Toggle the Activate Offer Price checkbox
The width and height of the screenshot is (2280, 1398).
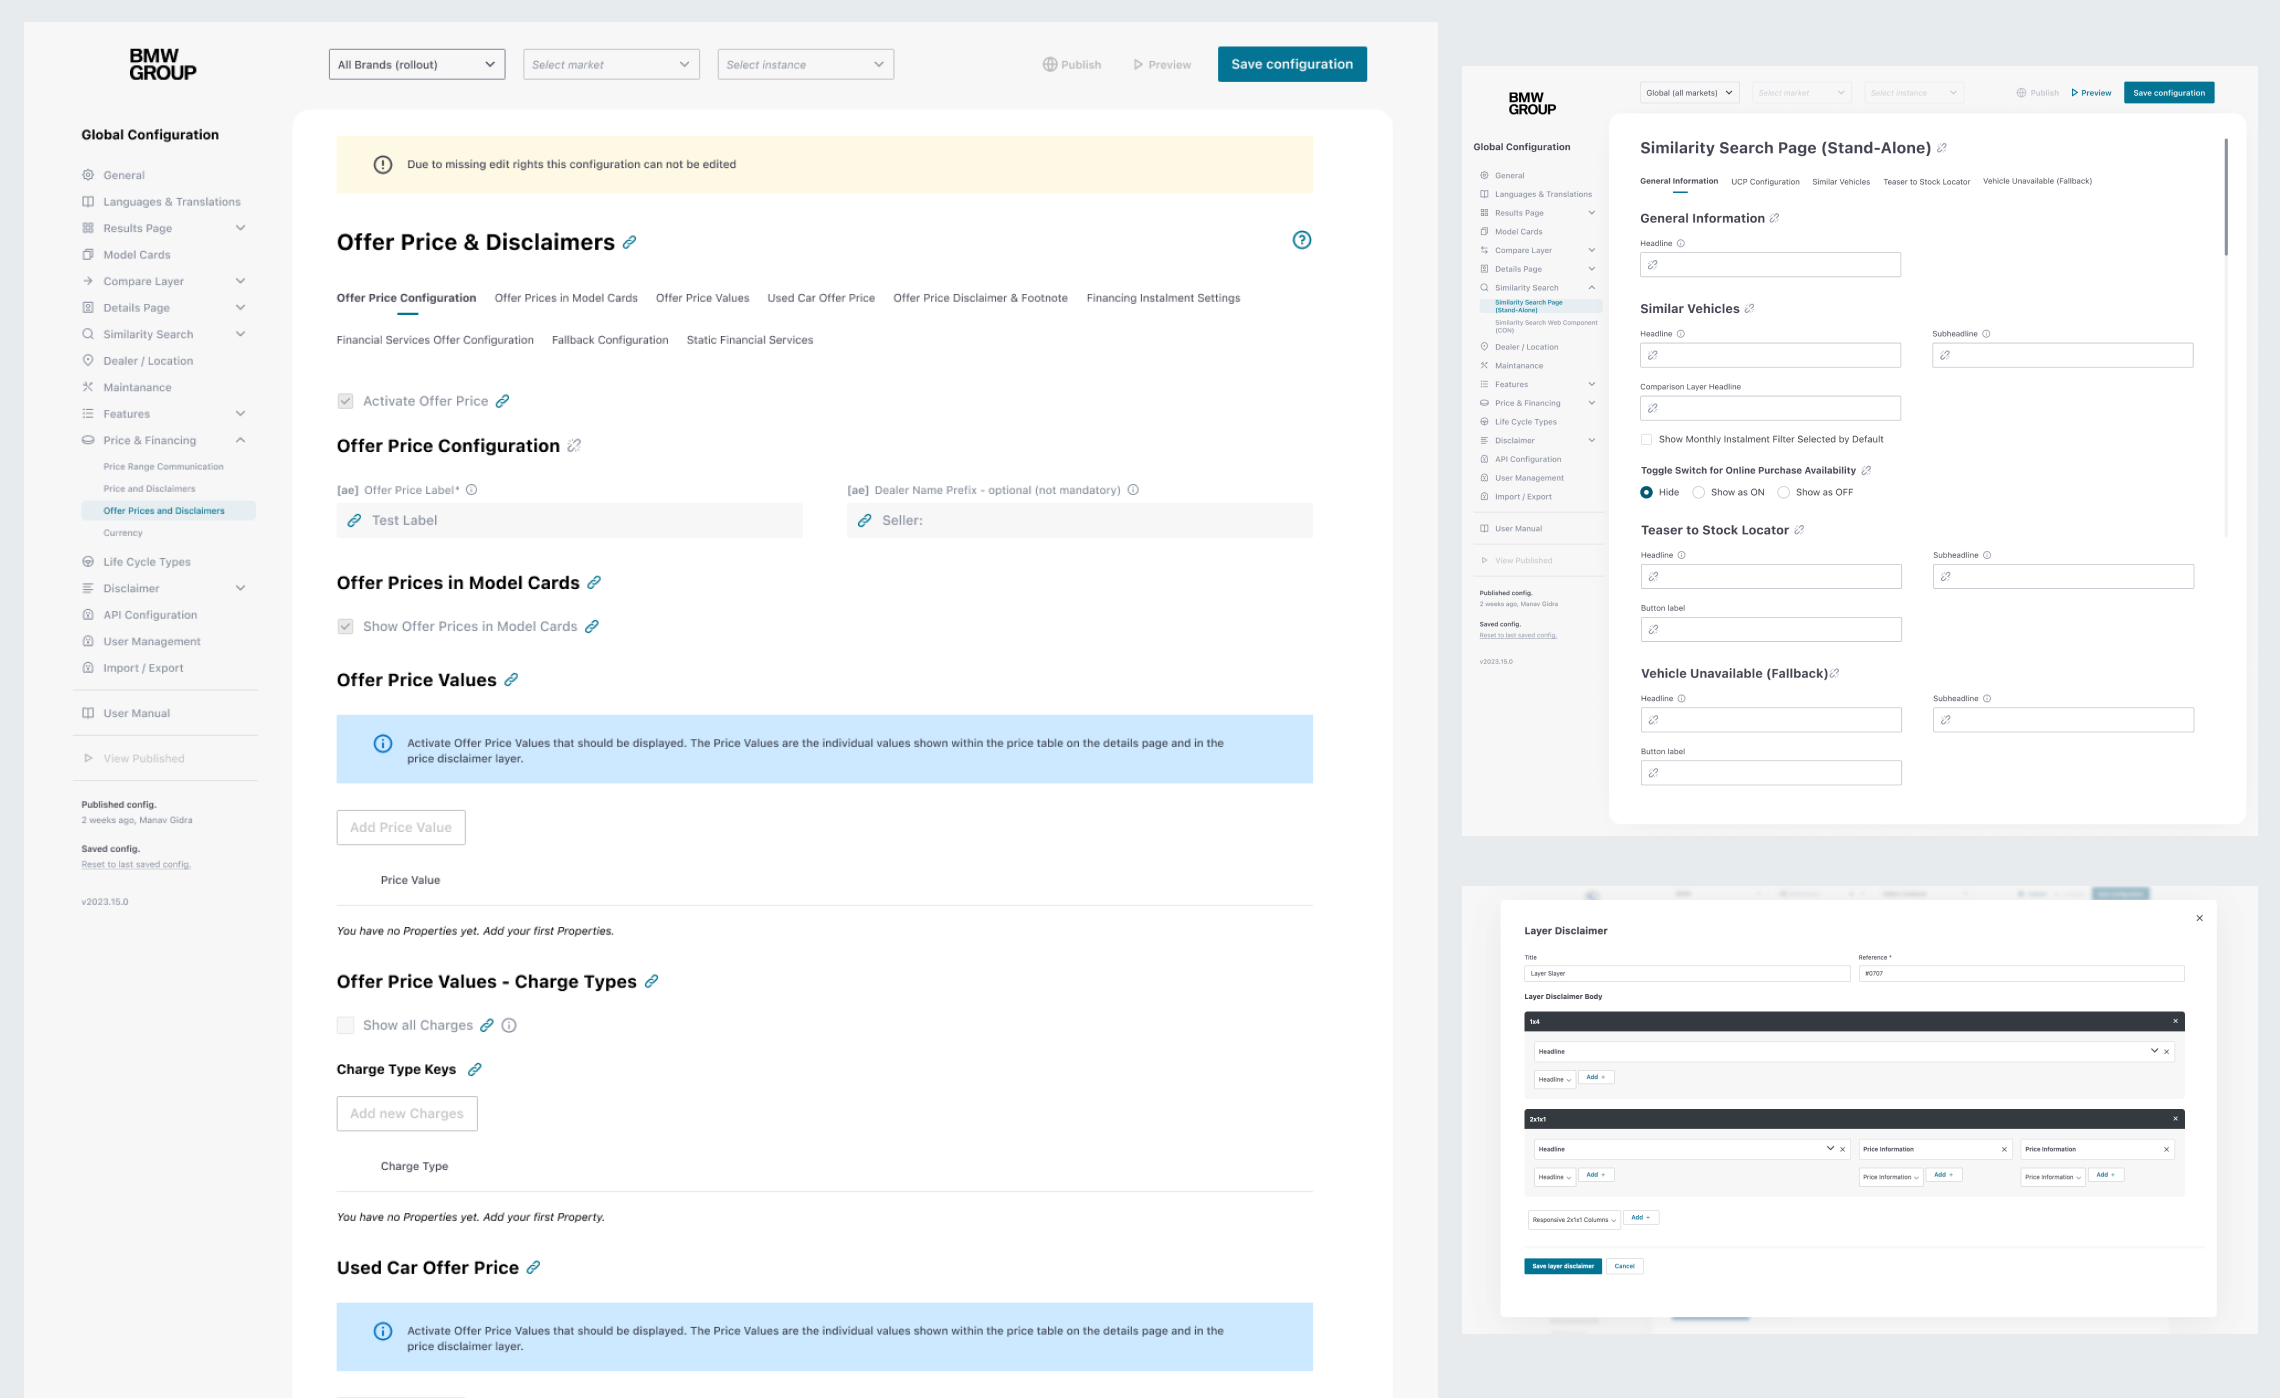[x=346, y=401]
